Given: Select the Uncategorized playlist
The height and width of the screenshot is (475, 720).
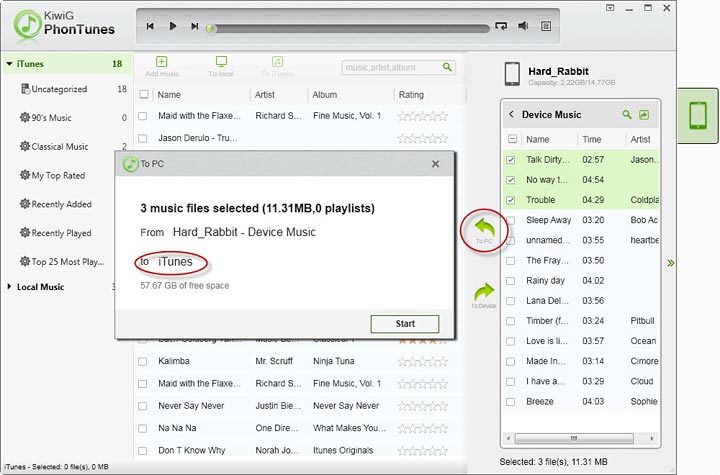Looking at the screenshot, I should 59,89.
